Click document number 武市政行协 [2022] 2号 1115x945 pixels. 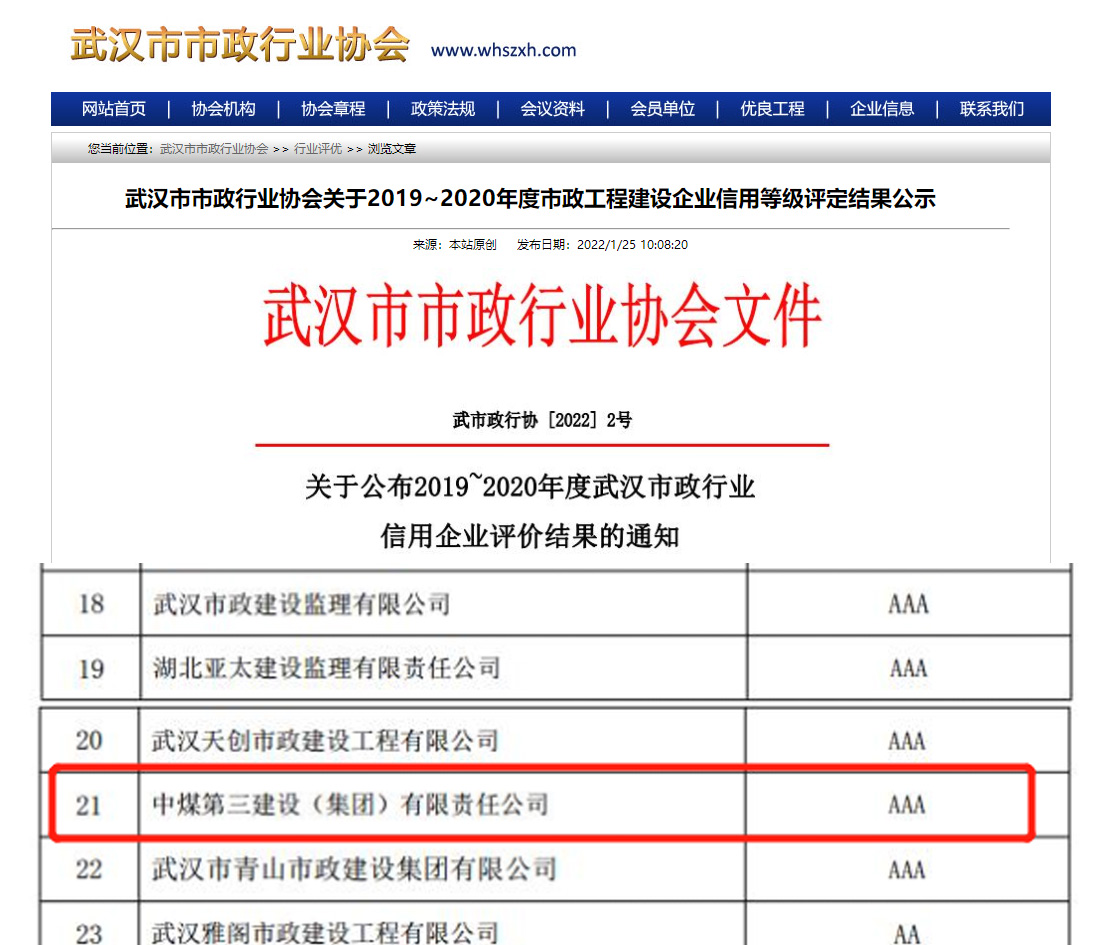pos(542,420)
